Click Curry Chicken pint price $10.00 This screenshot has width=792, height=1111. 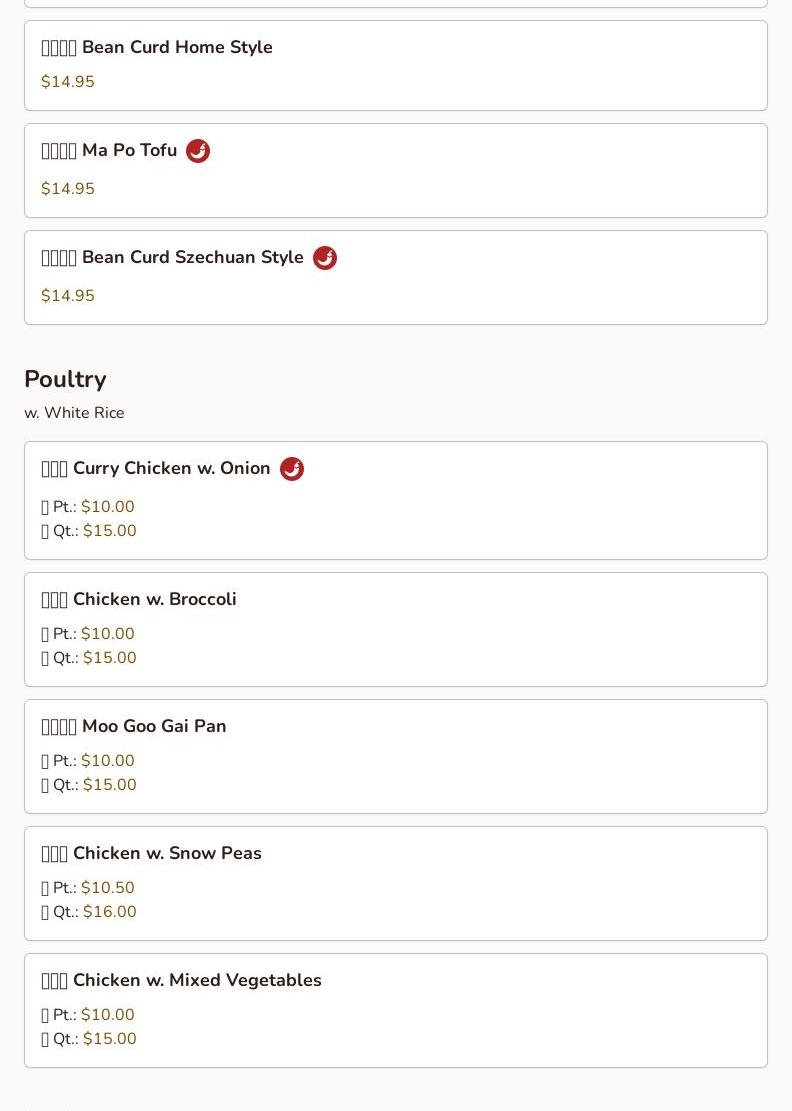(107, 507)
